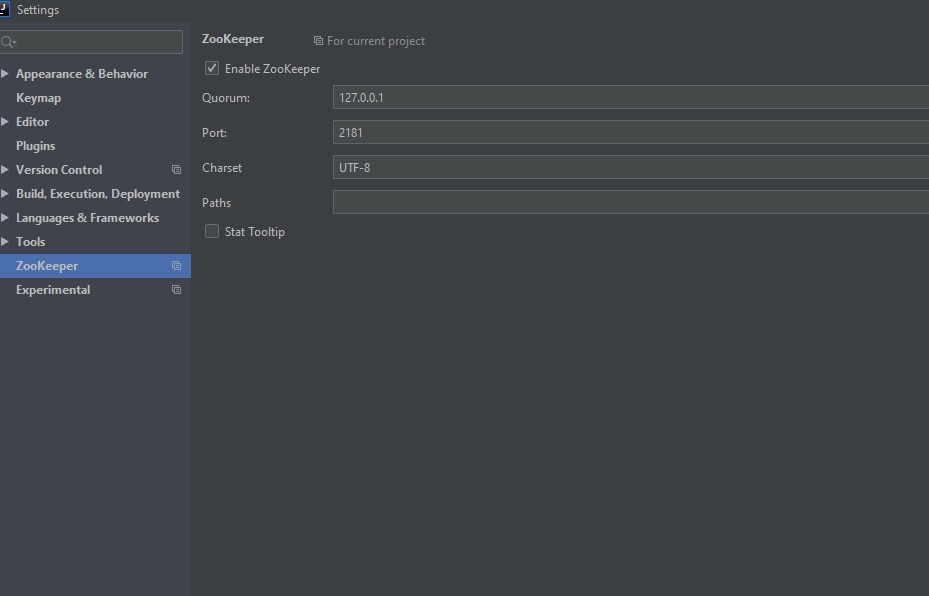
Task: Enable the Stat Tooltip checkbox
Action: point(212,231)
